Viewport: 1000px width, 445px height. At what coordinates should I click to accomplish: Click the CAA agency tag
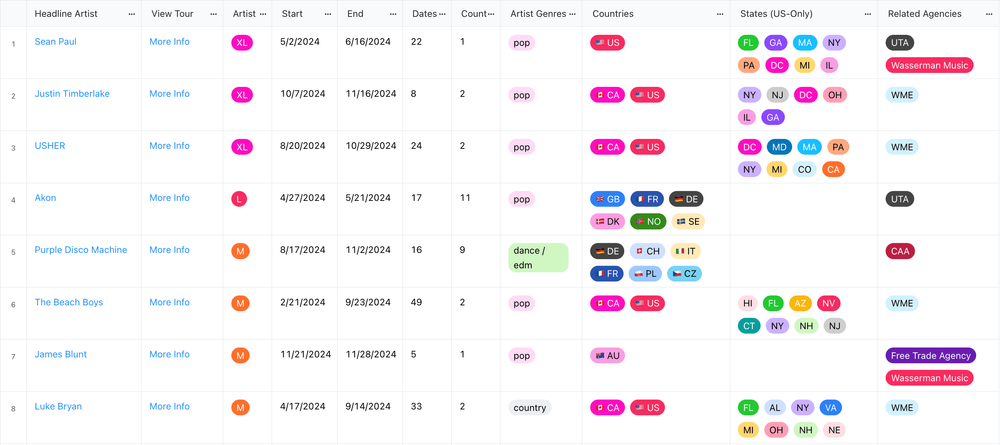pos(900,251)
